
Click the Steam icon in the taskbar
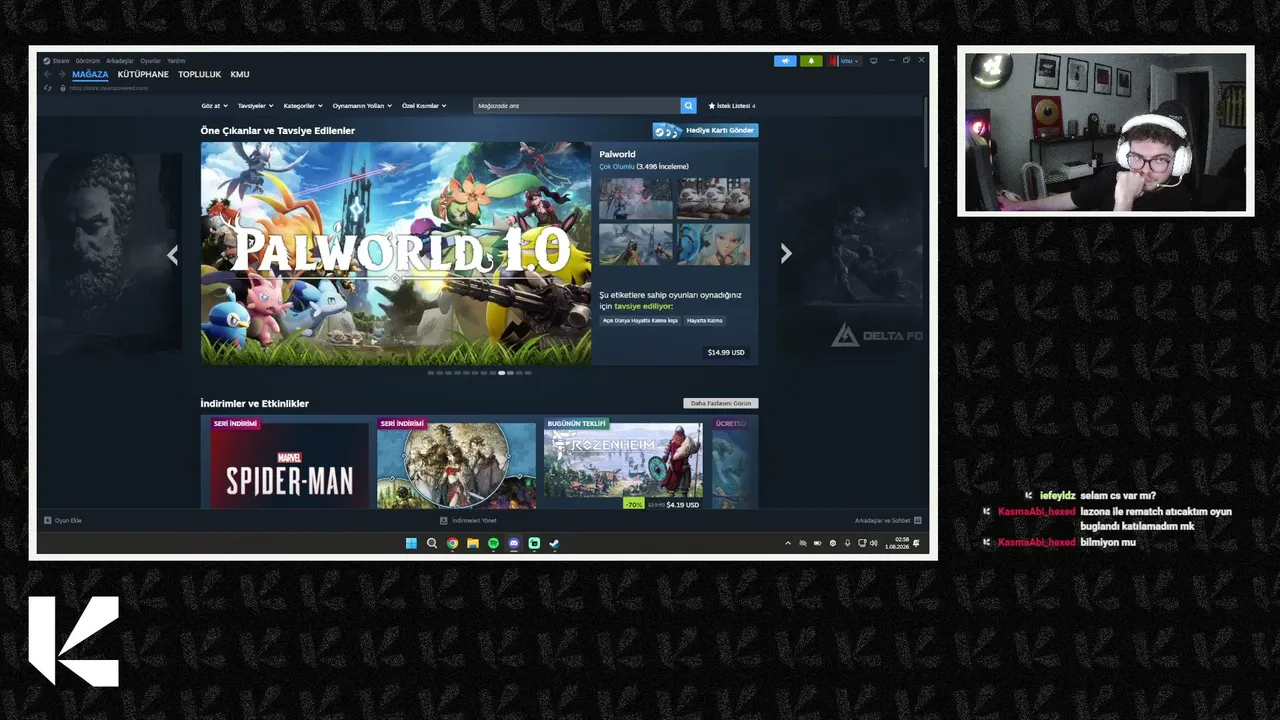coord(555,543)
